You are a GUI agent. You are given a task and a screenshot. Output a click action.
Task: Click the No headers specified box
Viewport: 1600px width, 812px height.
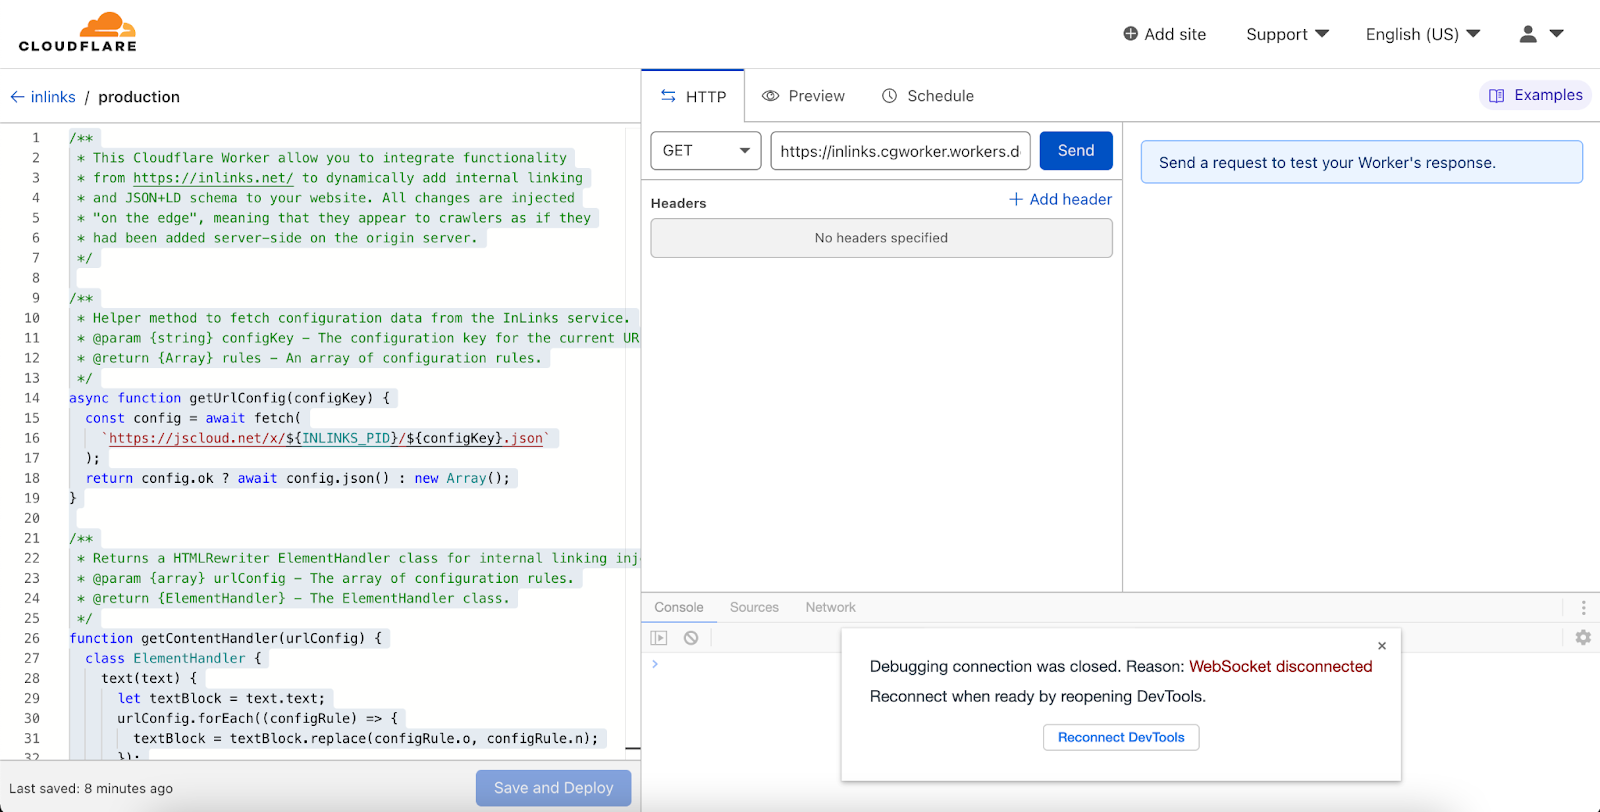click(x=881, y=238)
